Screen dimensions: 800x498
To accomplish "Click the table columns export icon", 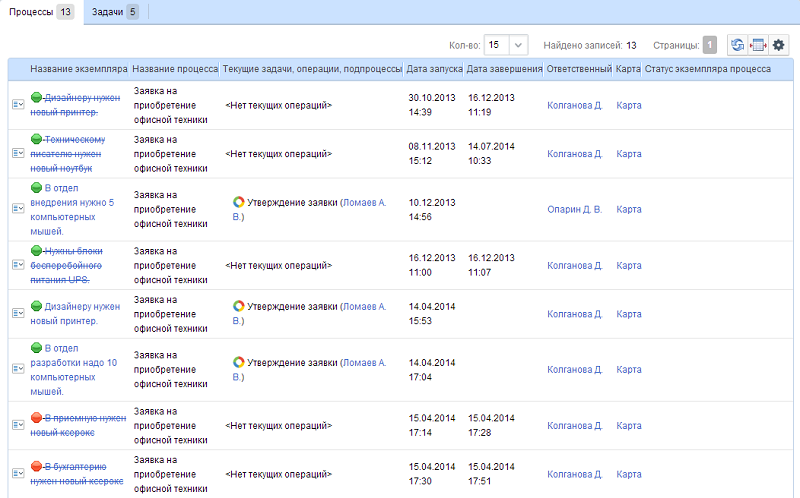I will point(758,45).
